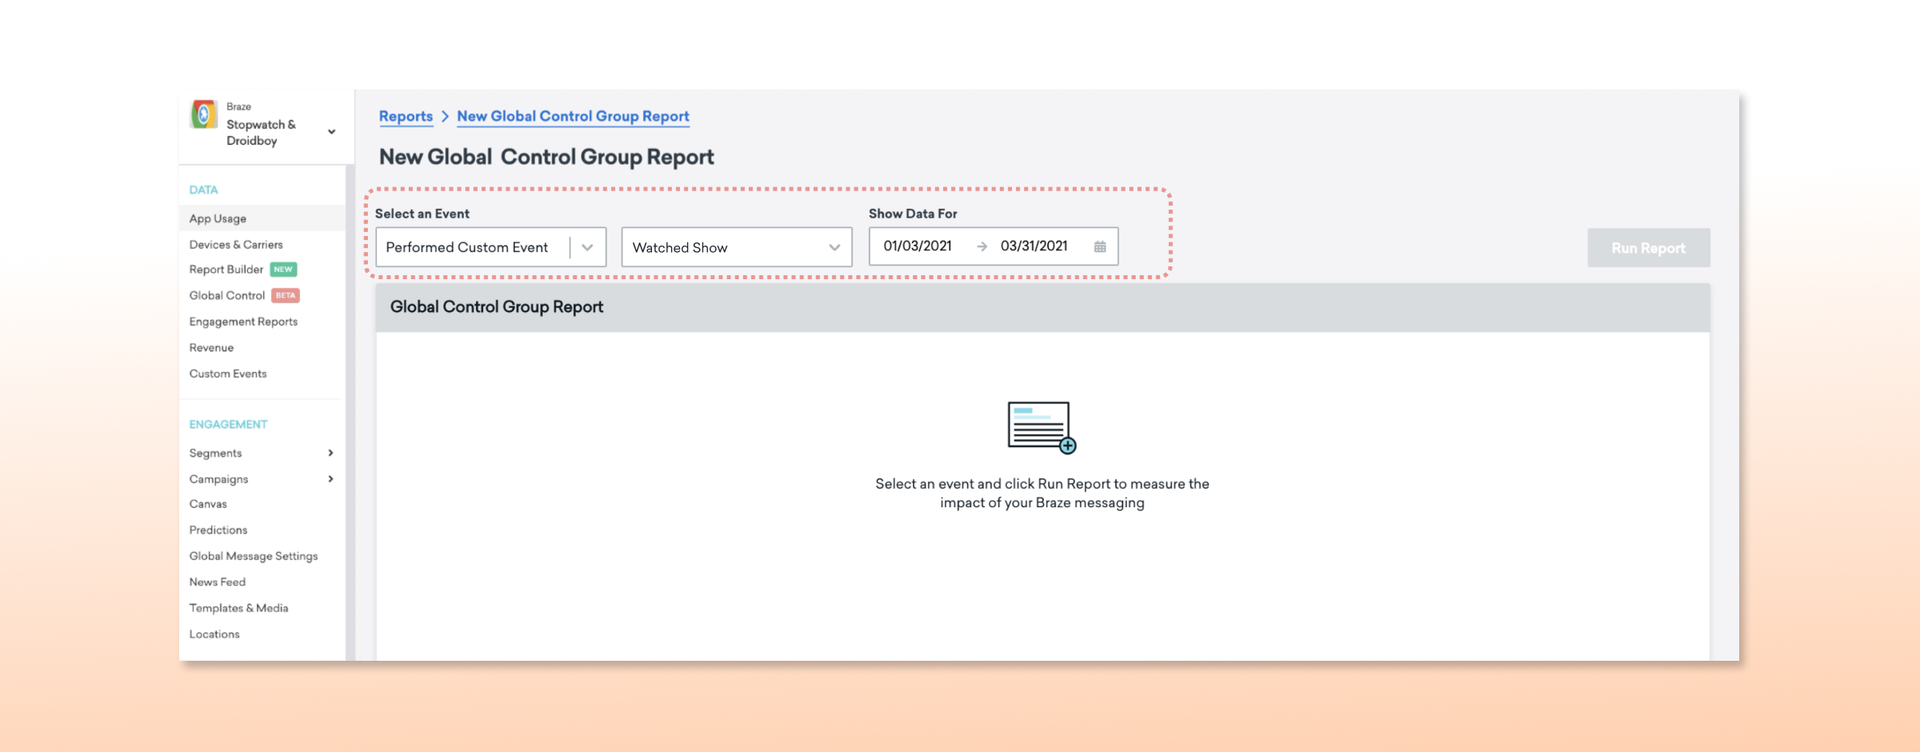Click the start date 01/03/2021 field

pos(917,247)
